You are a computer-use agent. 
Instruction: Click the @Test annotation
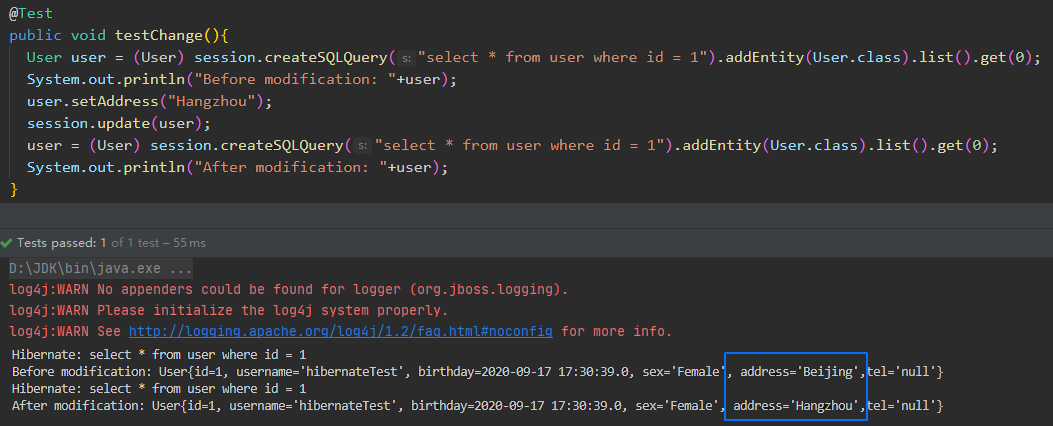[x=31, y=13]
